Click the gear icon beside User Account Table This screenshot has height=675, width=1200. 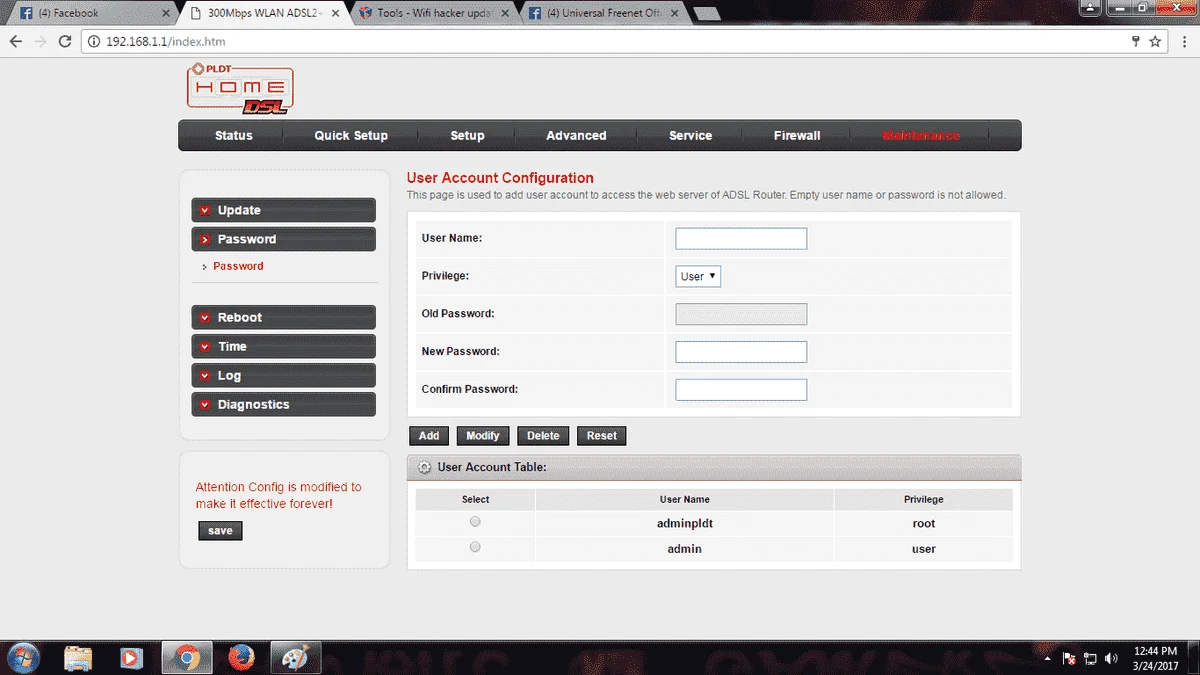pos(424,467)
